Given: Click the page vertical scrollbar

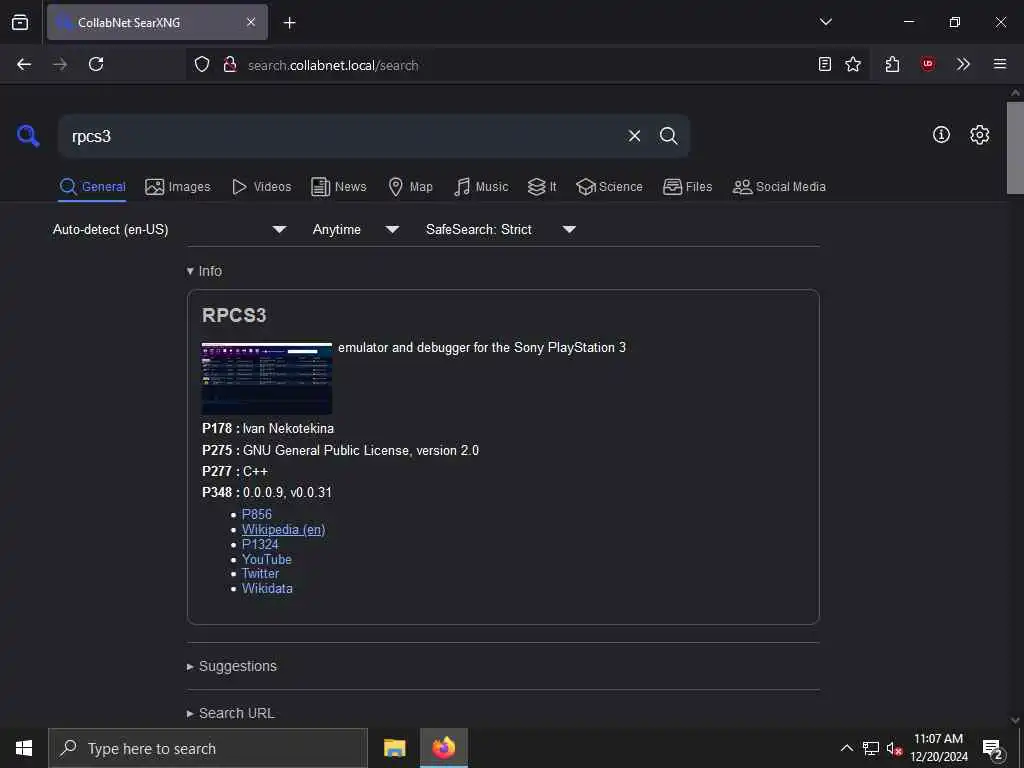Looking at the screenshot, I should 1015,148.
